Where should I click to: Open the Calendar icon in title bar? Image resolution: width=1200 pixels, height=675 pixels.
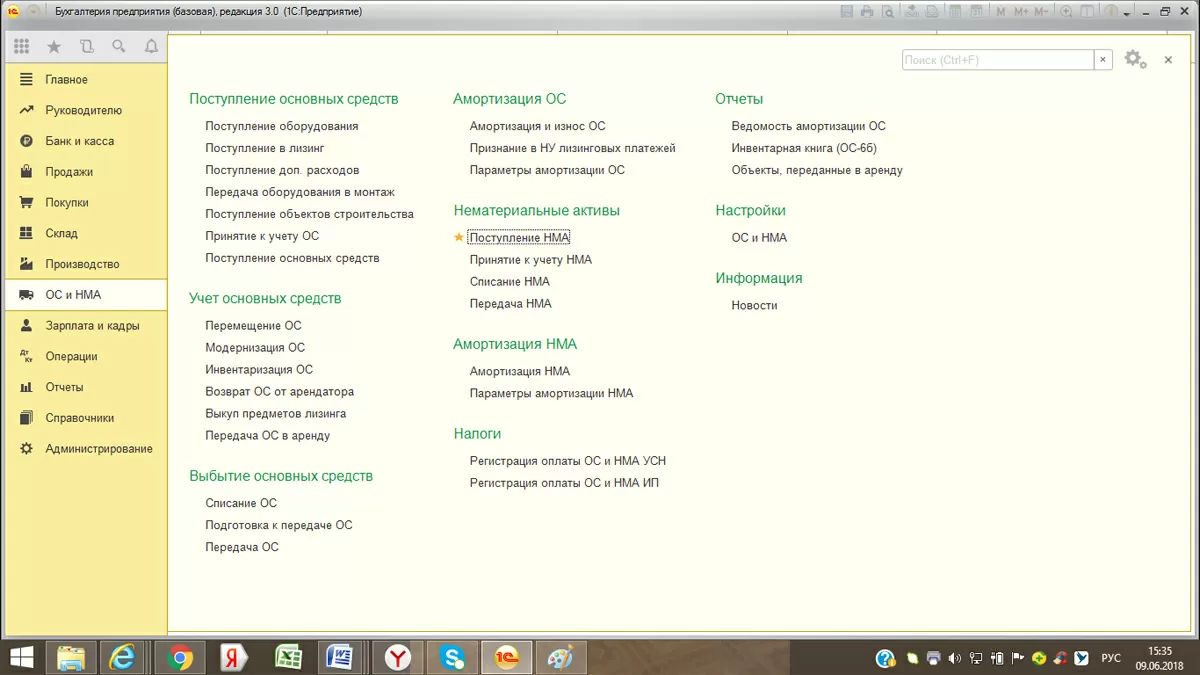(x=977, y=12)
